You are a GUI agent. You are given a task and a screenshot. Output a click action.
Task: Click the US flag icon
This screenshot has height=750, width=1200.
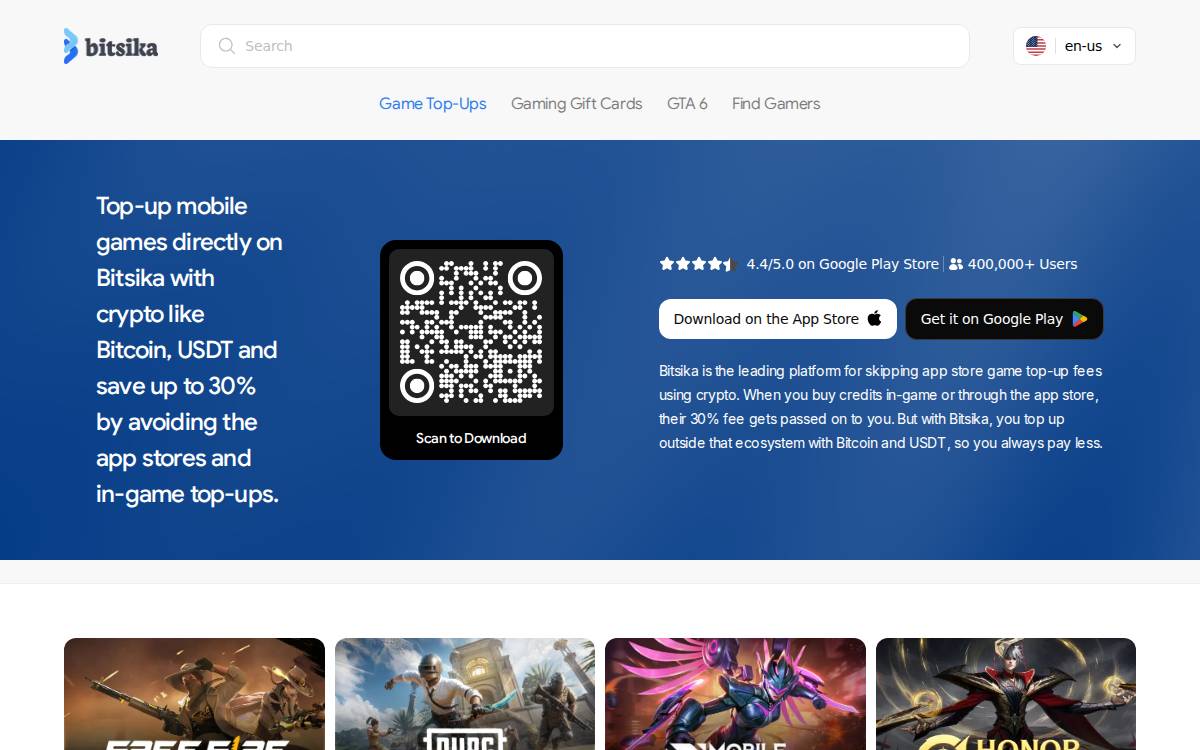pos(1036,46)
